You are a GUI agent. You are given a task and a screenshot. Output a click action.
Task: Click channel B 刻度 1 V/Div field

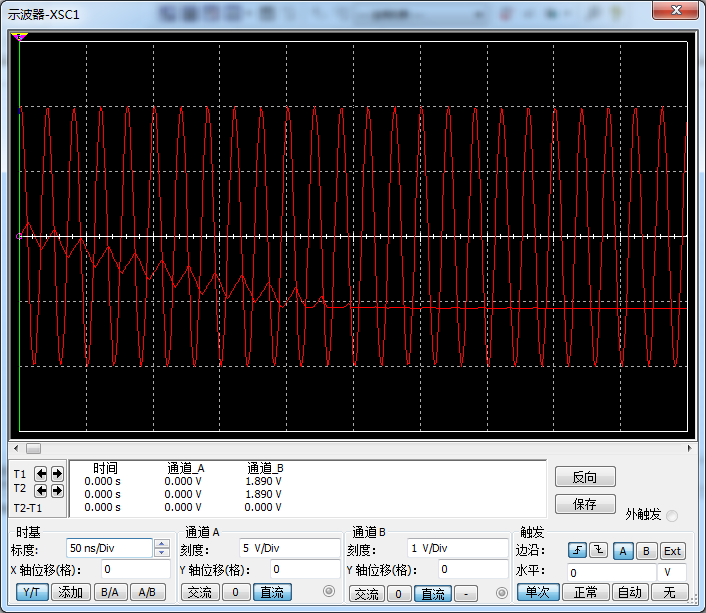click(x=457, y=548)
